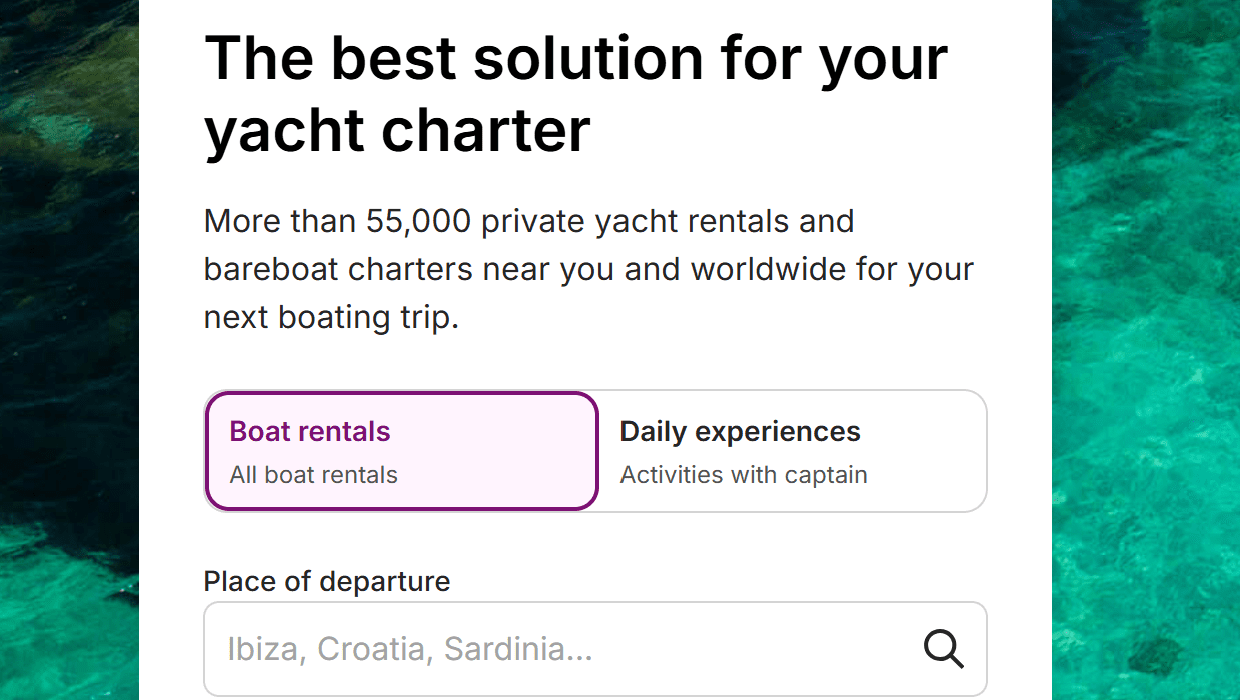Click the turquoise water background on the right
The width and height of the screenshot is (1240, 700).
click(1146, 350)
